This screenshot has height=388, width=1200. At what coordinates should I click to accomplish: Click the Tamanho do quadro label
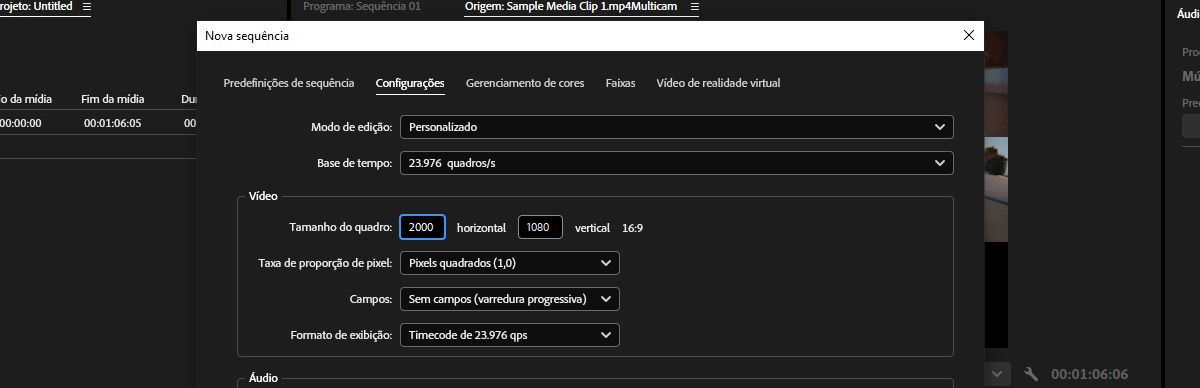(340, 227)
